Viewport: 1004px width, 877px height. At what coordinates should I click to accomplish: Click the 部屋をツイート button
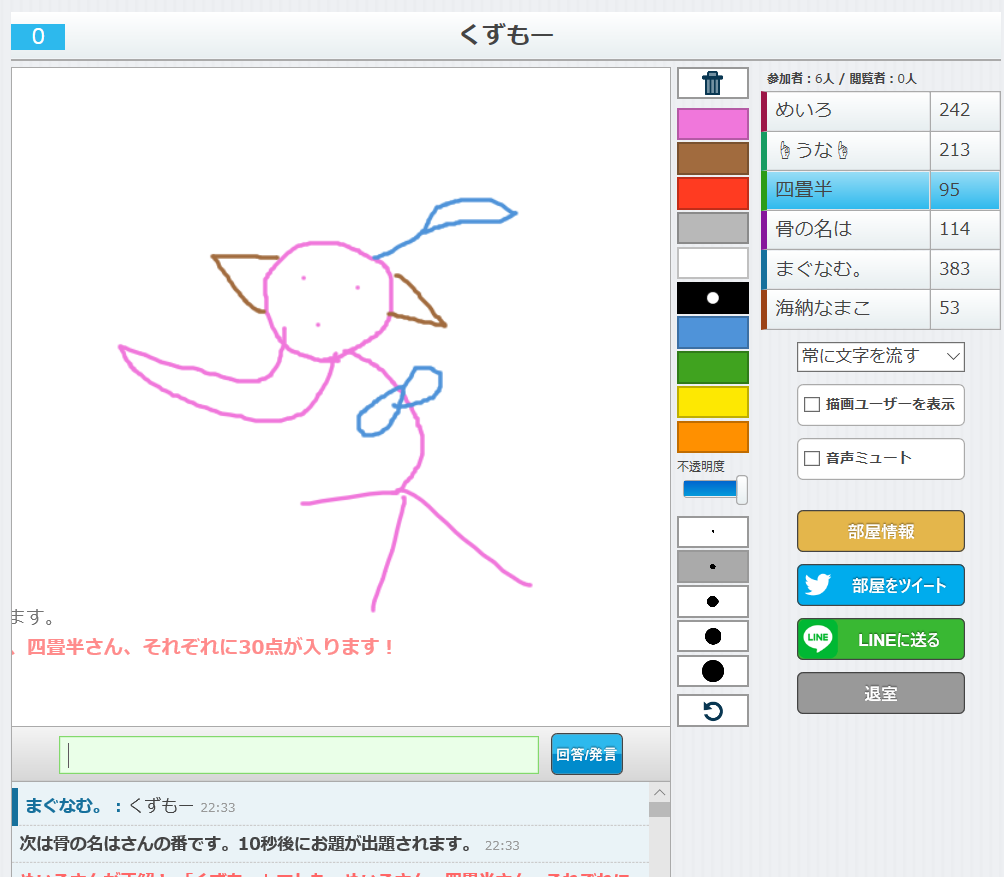point(880,585)
